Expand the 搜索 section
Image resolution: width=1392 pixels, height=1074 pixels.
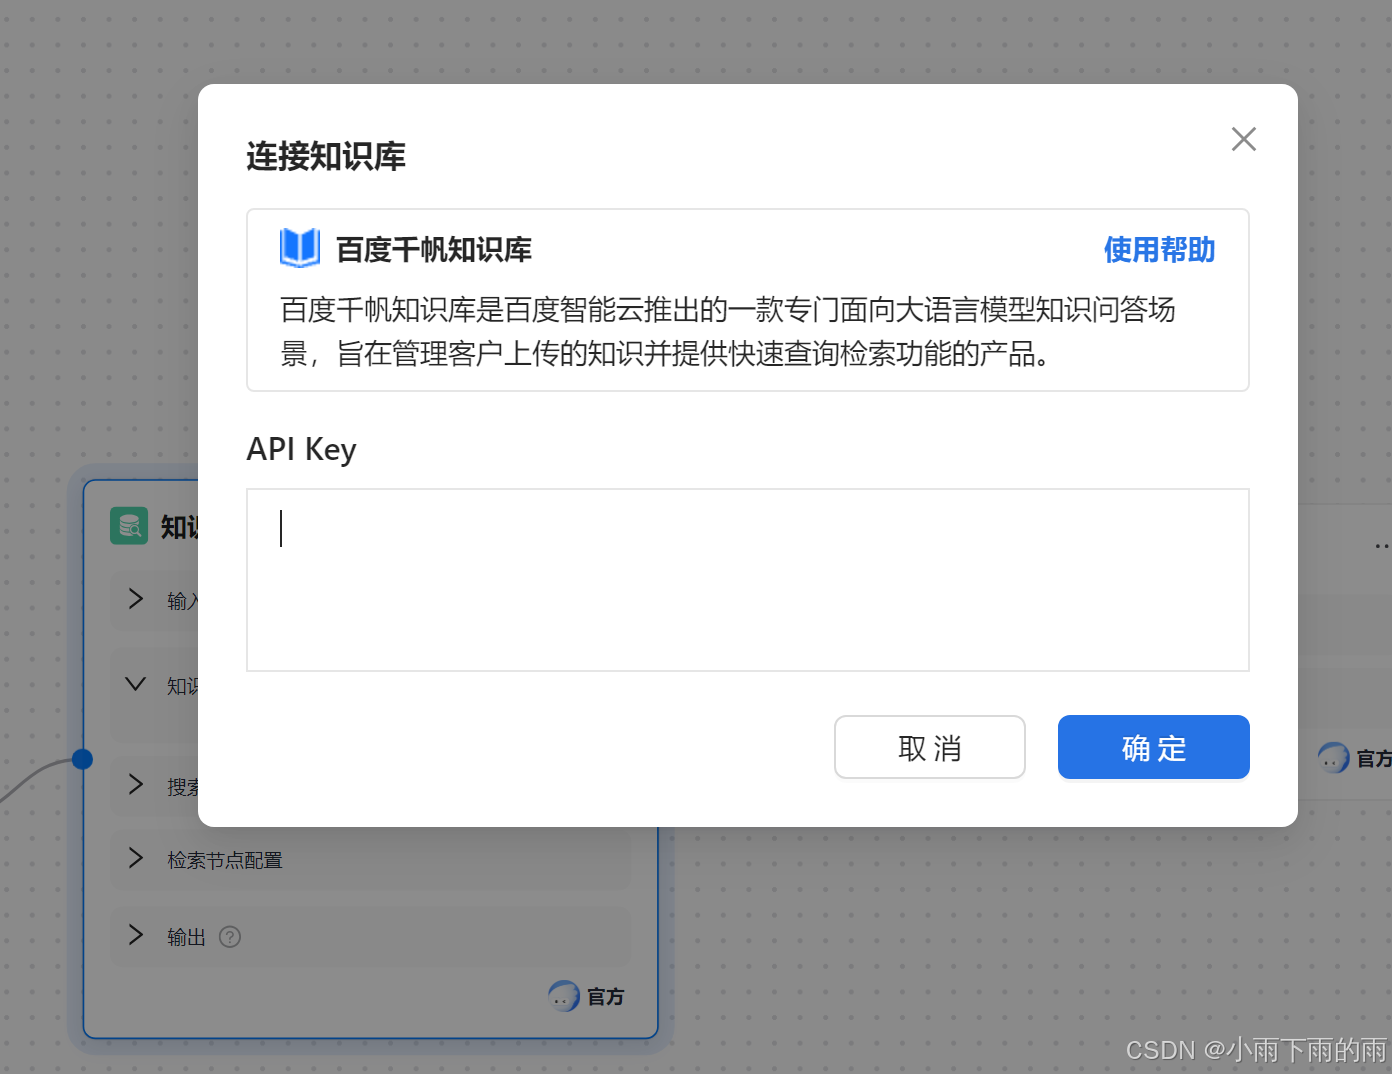click(x=136, y=785)
